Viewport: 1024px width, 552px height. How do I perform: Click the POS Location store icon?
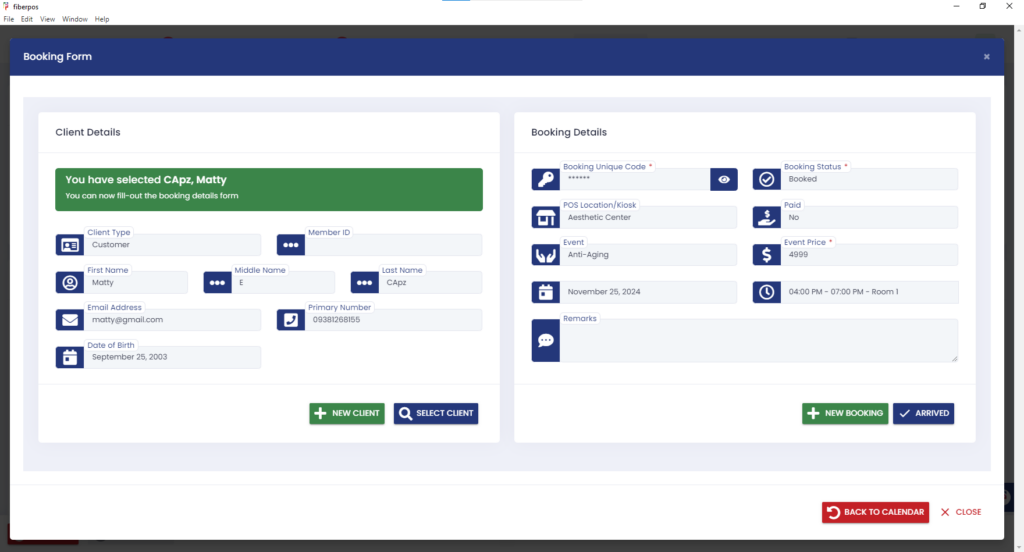click(x=545, y=218)
